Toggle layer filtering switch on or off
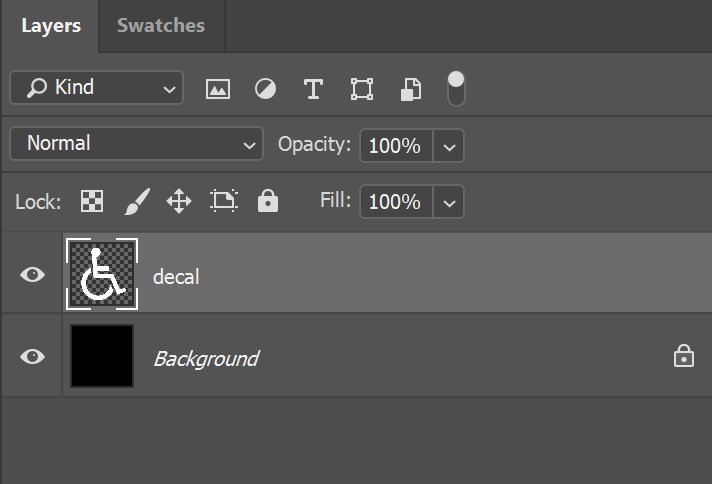This screenshot has height=484, width=712. click(x=456, y=89)
